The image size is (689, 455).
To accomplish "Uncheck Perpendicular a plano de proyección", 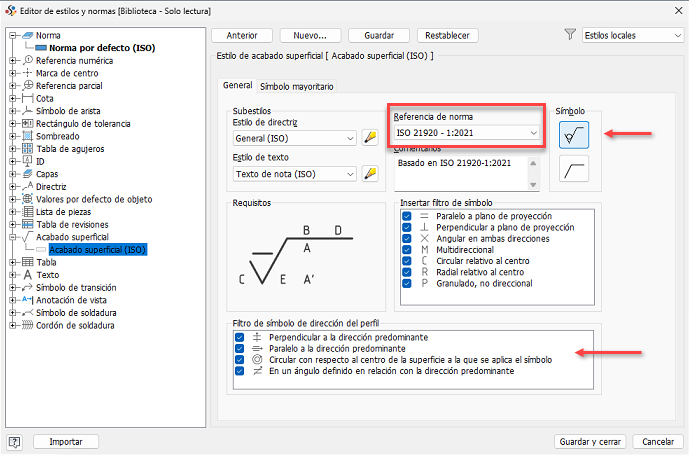I will [x=407, y=227].
